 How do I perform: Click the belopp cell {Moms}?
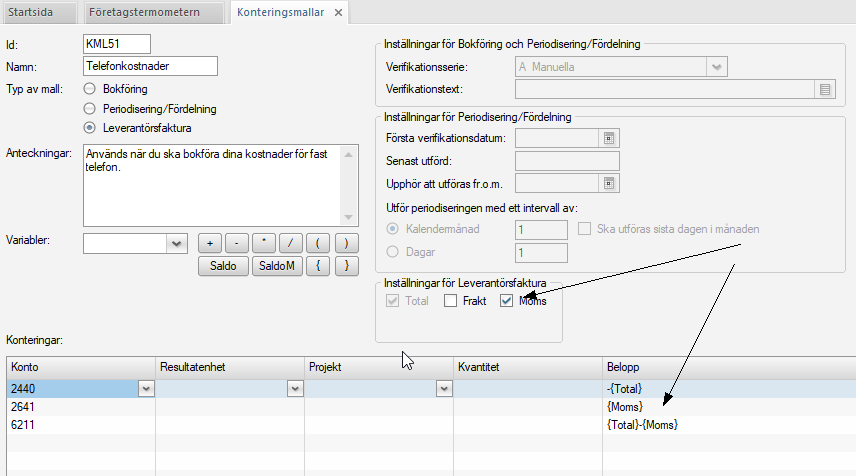click(729, 407)
